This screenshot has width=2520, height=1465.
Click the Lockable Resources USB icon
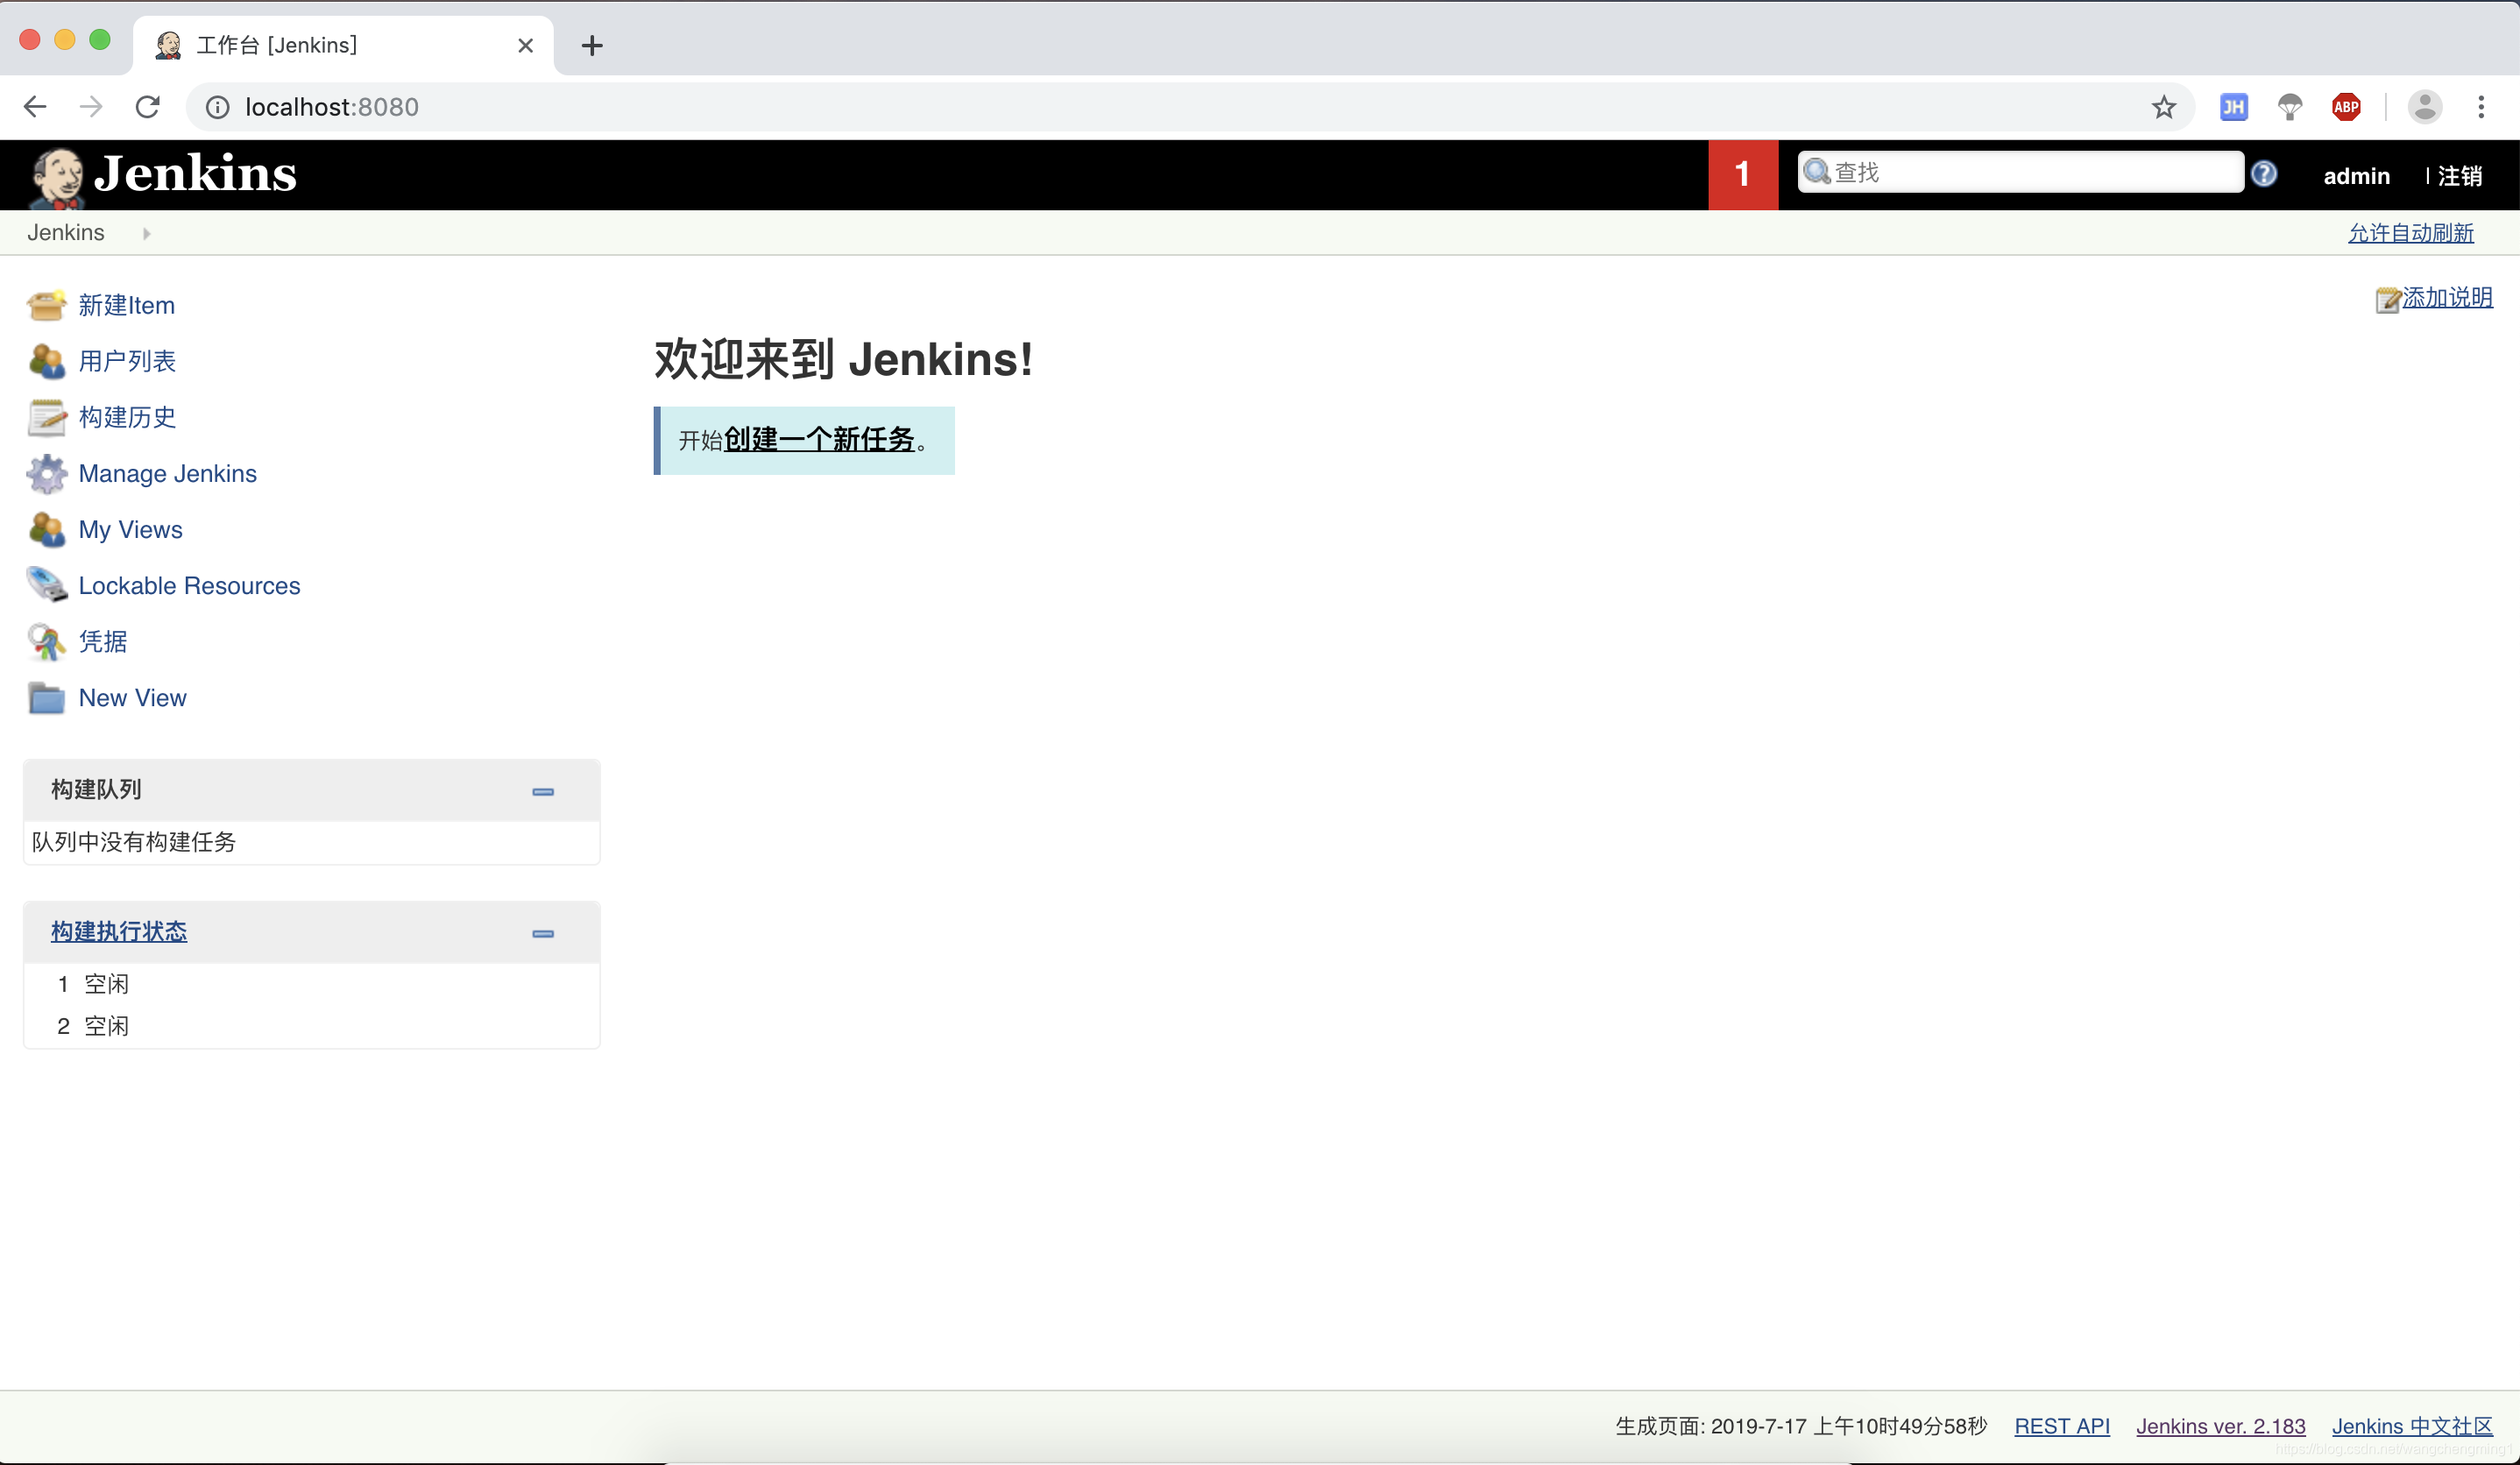[46, 585]
